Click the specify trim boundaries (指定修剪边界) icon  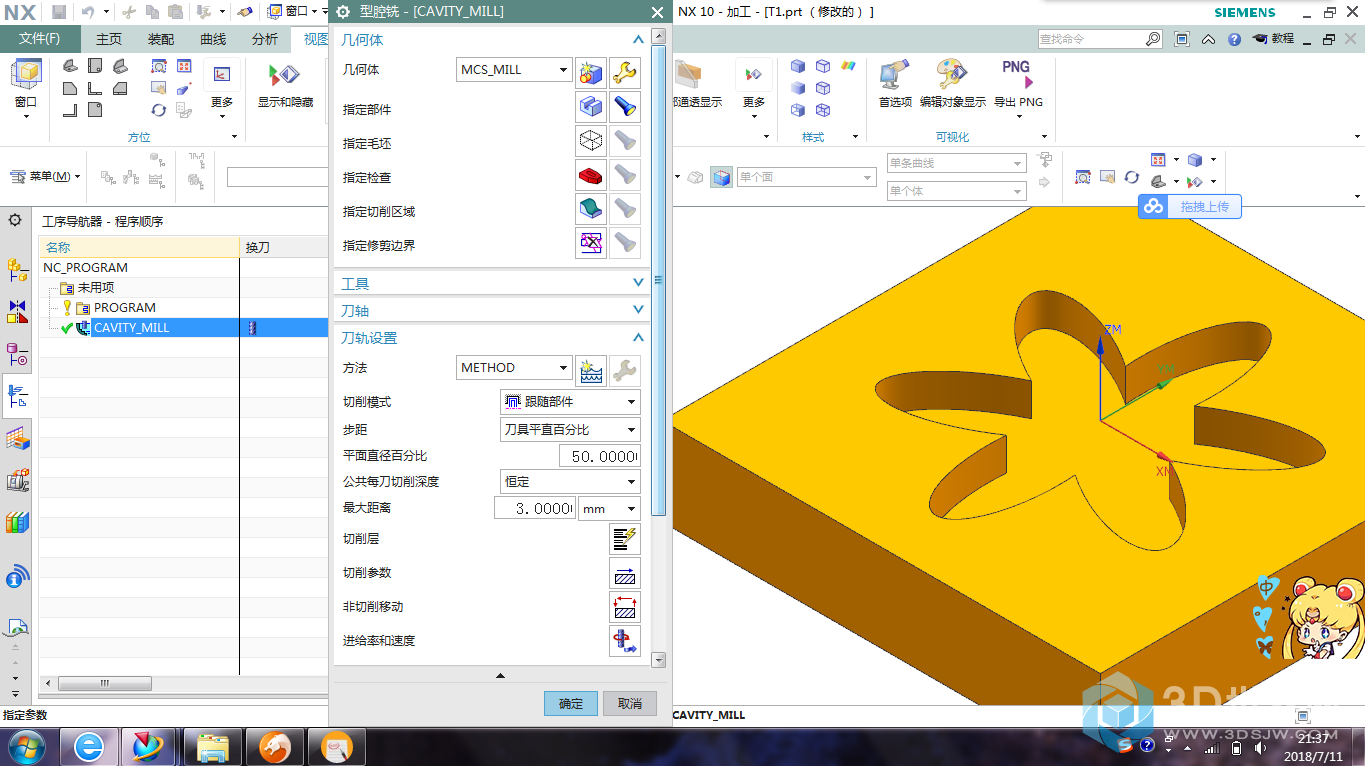[592, 243]
